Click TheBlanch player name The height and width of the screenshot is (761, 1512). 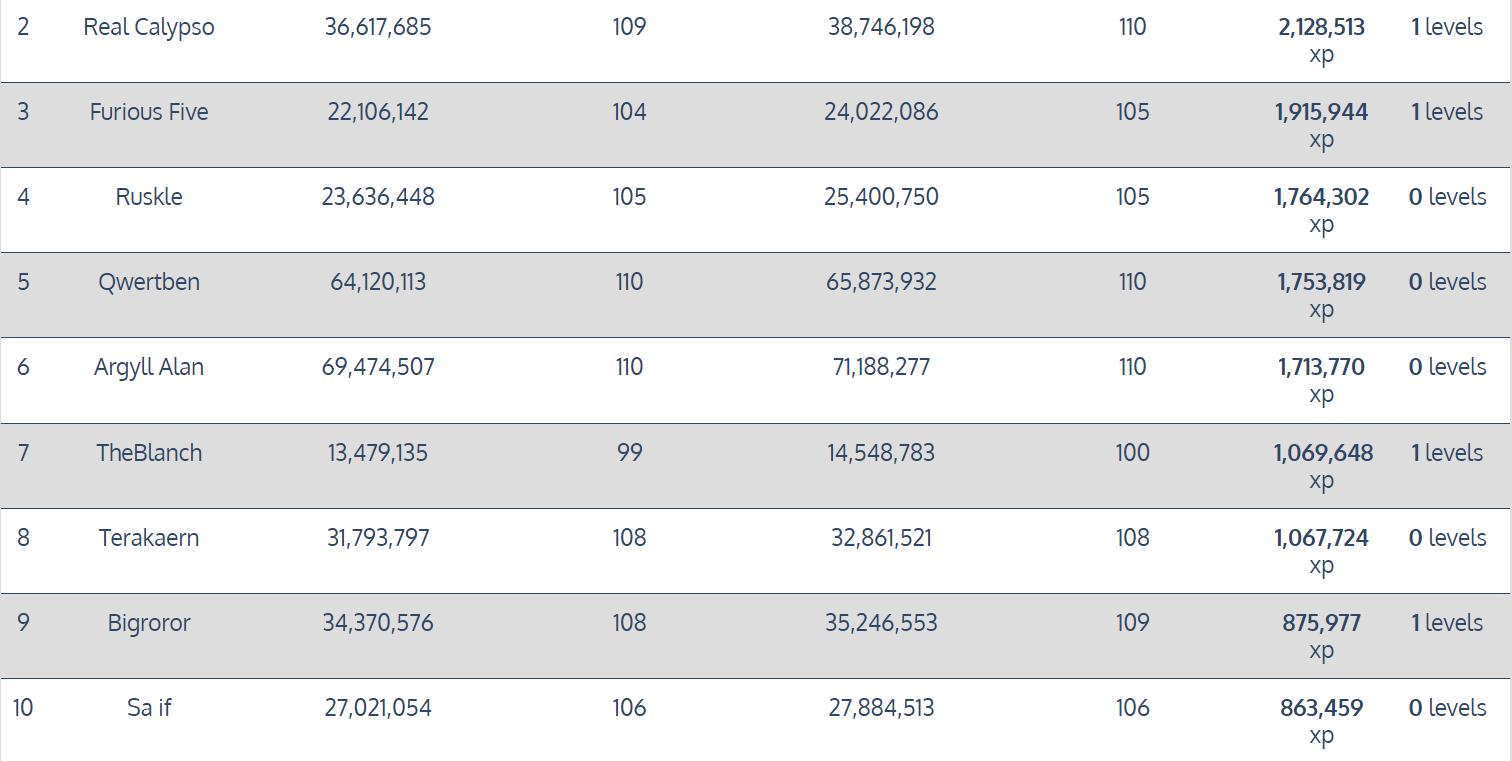[149, 453]
